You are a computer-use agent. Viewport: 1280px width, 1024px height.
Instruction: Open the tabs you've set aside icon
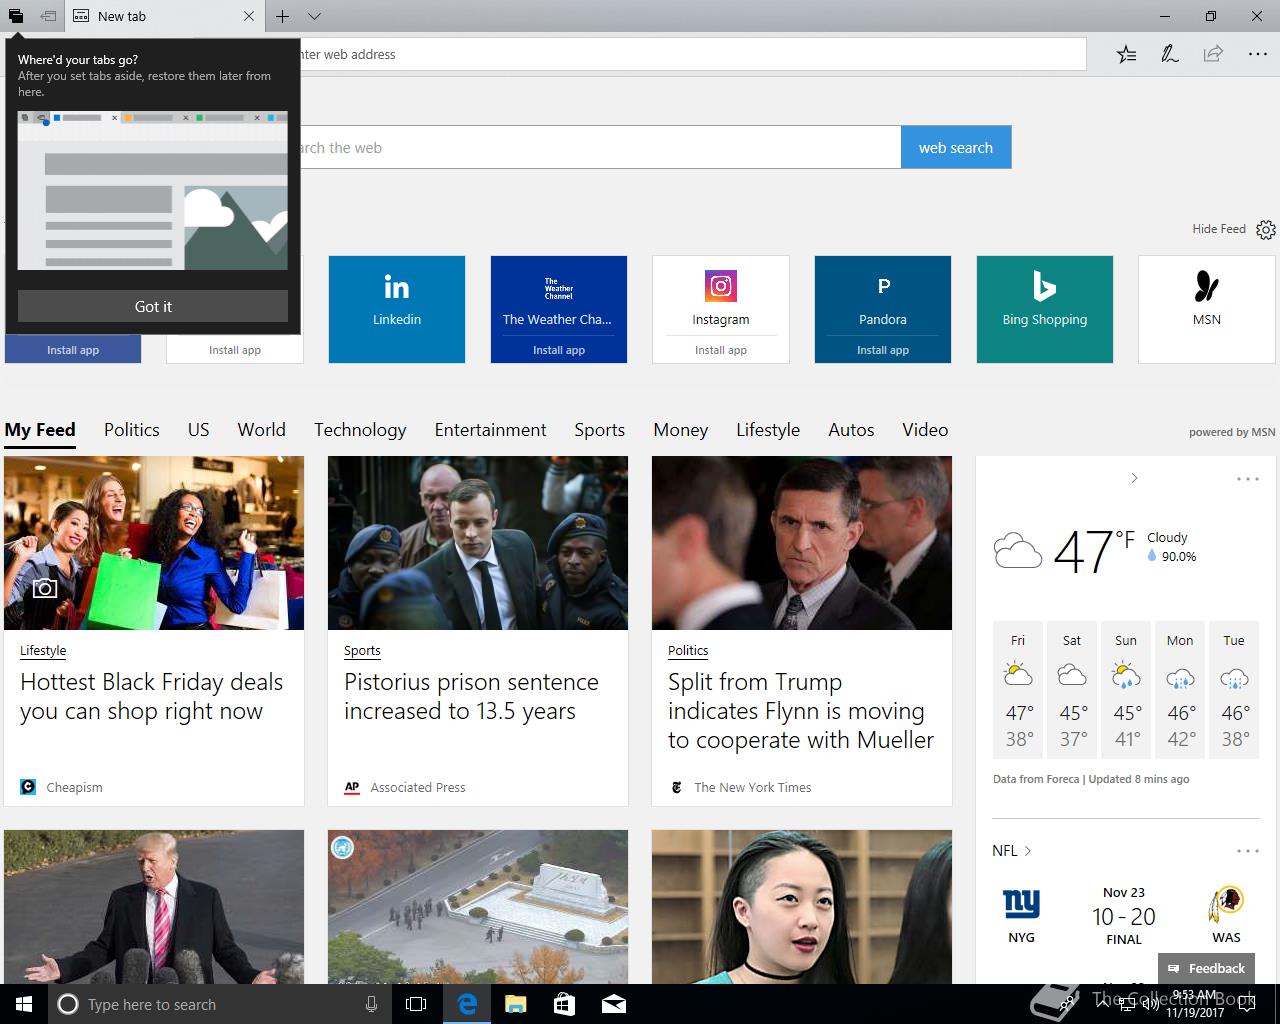pos(16,16)
